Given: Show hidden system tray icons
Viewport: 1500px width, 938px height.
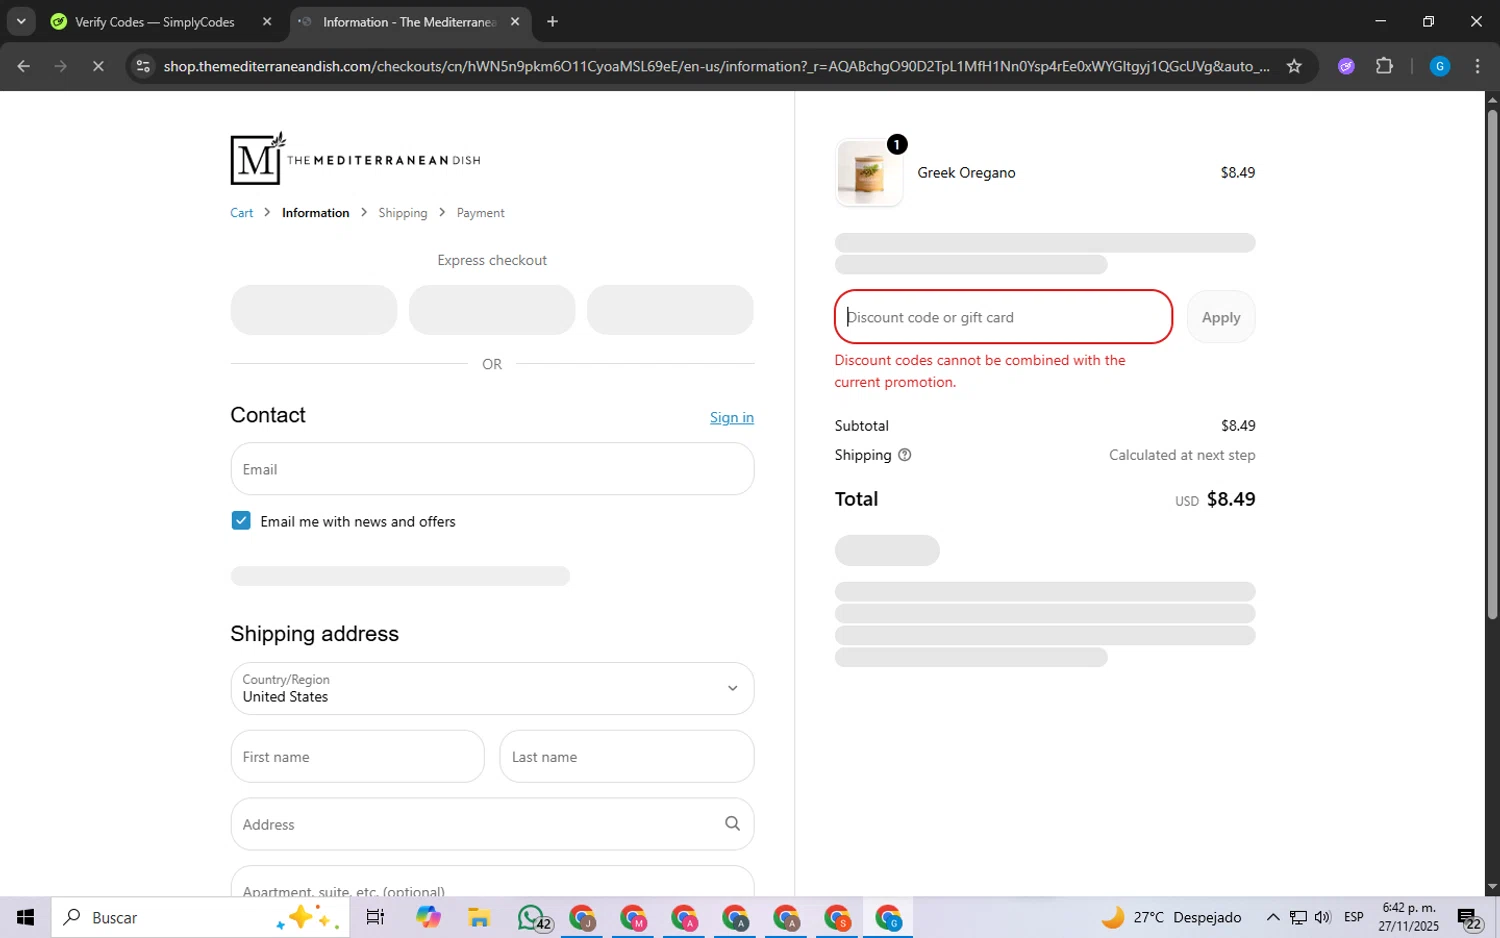Looking at the screenshot, I should pos(1272,917).
